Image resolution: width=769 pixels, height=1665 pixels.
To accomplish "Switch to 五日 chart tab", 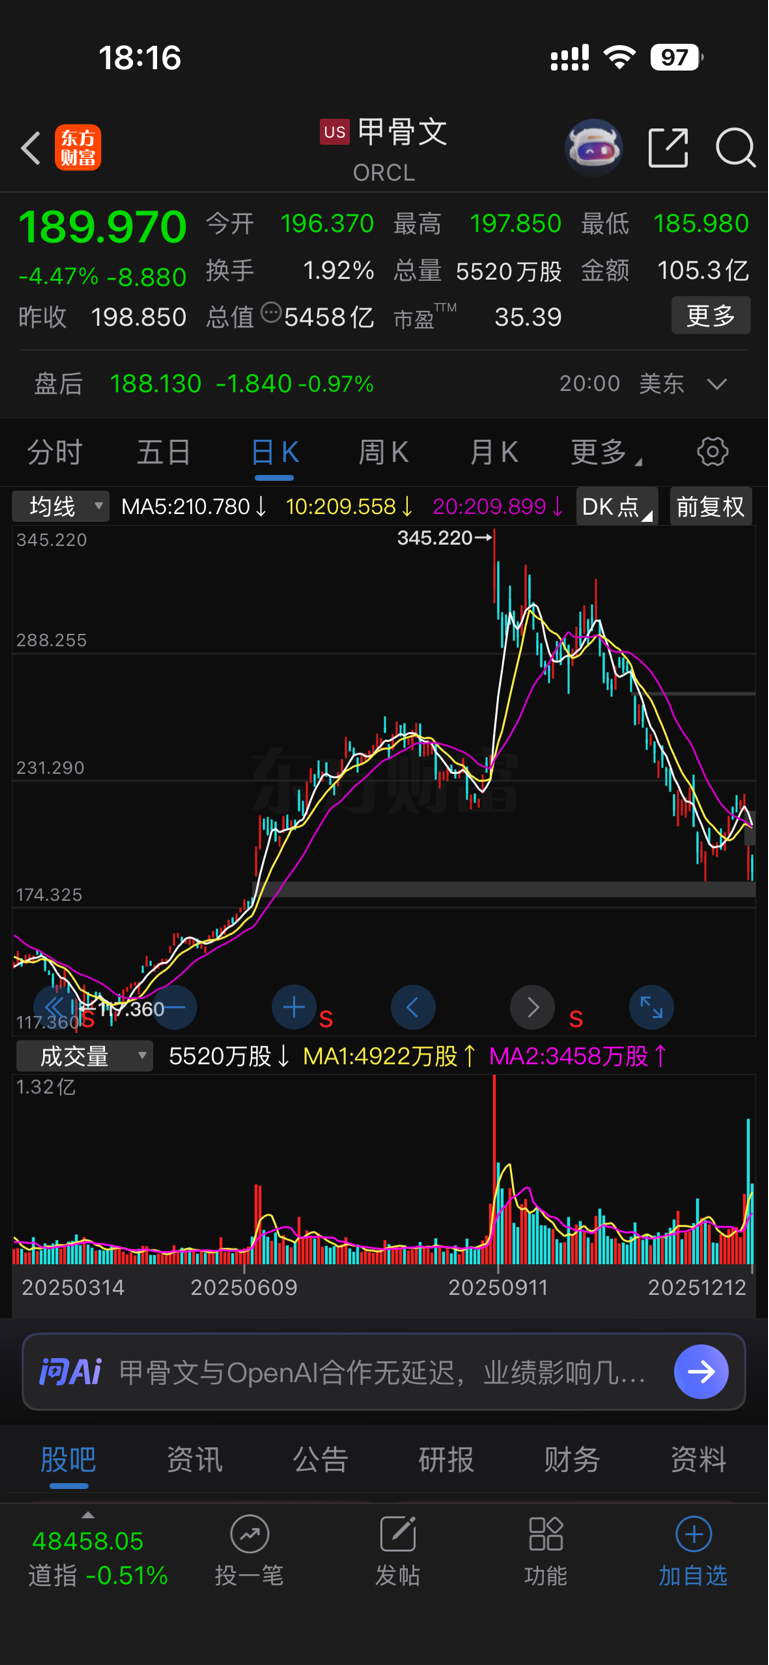I will 164,452.
